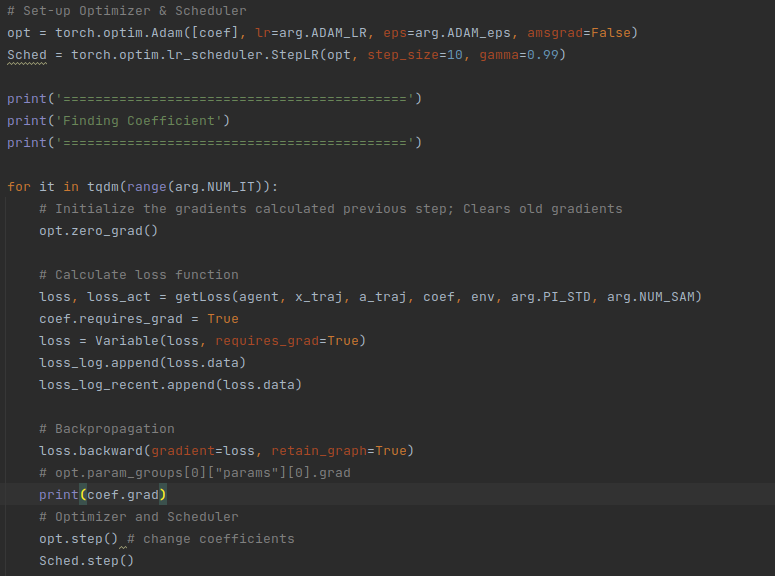Click the underlined 'Sched' variable assignment
This screenshot has height=576, width=775.
27,55
